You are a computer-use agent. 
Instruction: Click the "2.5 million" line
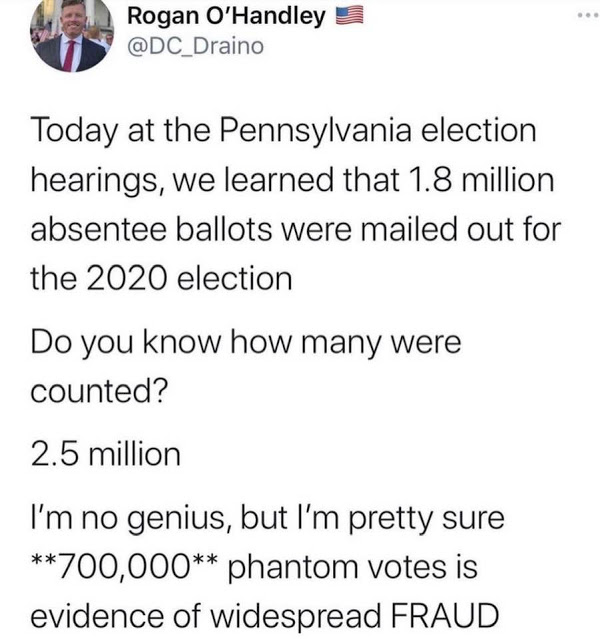pyautogui.click(x=107, y=455)
